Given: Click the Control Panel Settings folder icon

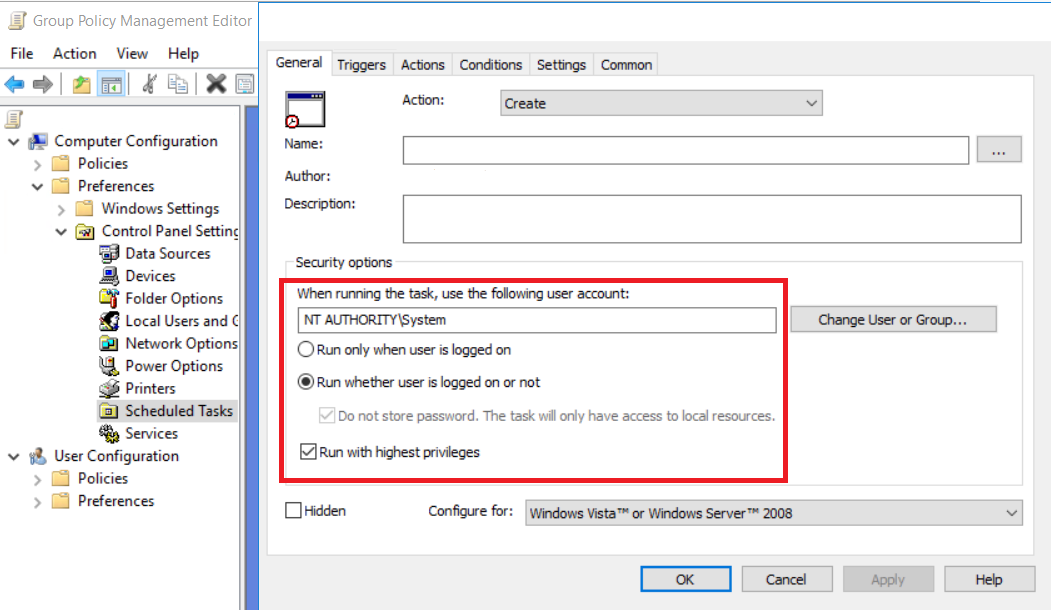Looking at the screenshot, I should pyautogui.click(x=85, y=231).
